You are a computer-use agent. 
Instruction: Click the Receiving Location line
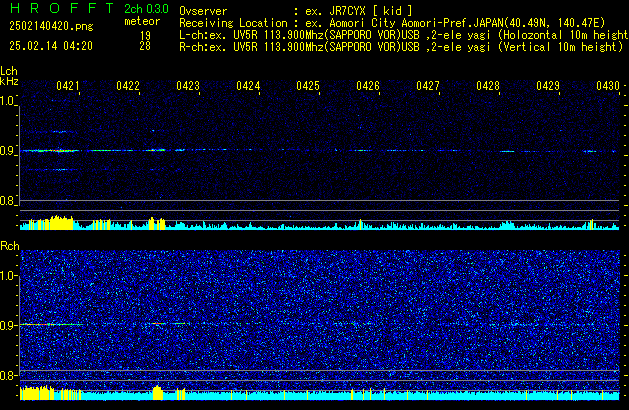pyautogui.click(x=392, y=23)
